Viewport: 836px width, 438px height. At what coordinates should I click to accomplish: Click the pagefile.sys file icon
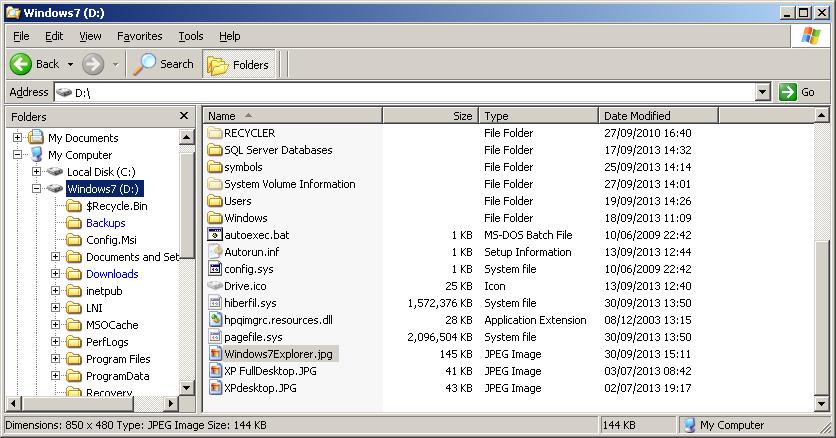(x=214, y=337)
